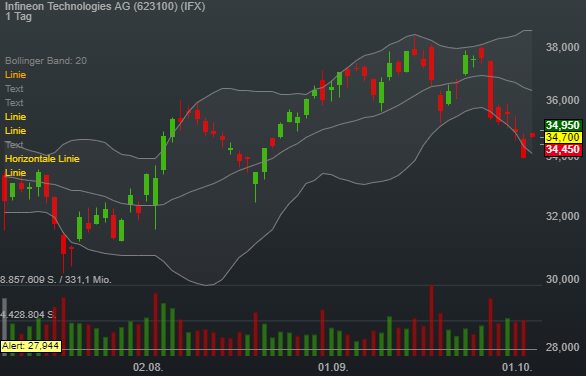Click the 36,000 price axis label

coord(562,100)
